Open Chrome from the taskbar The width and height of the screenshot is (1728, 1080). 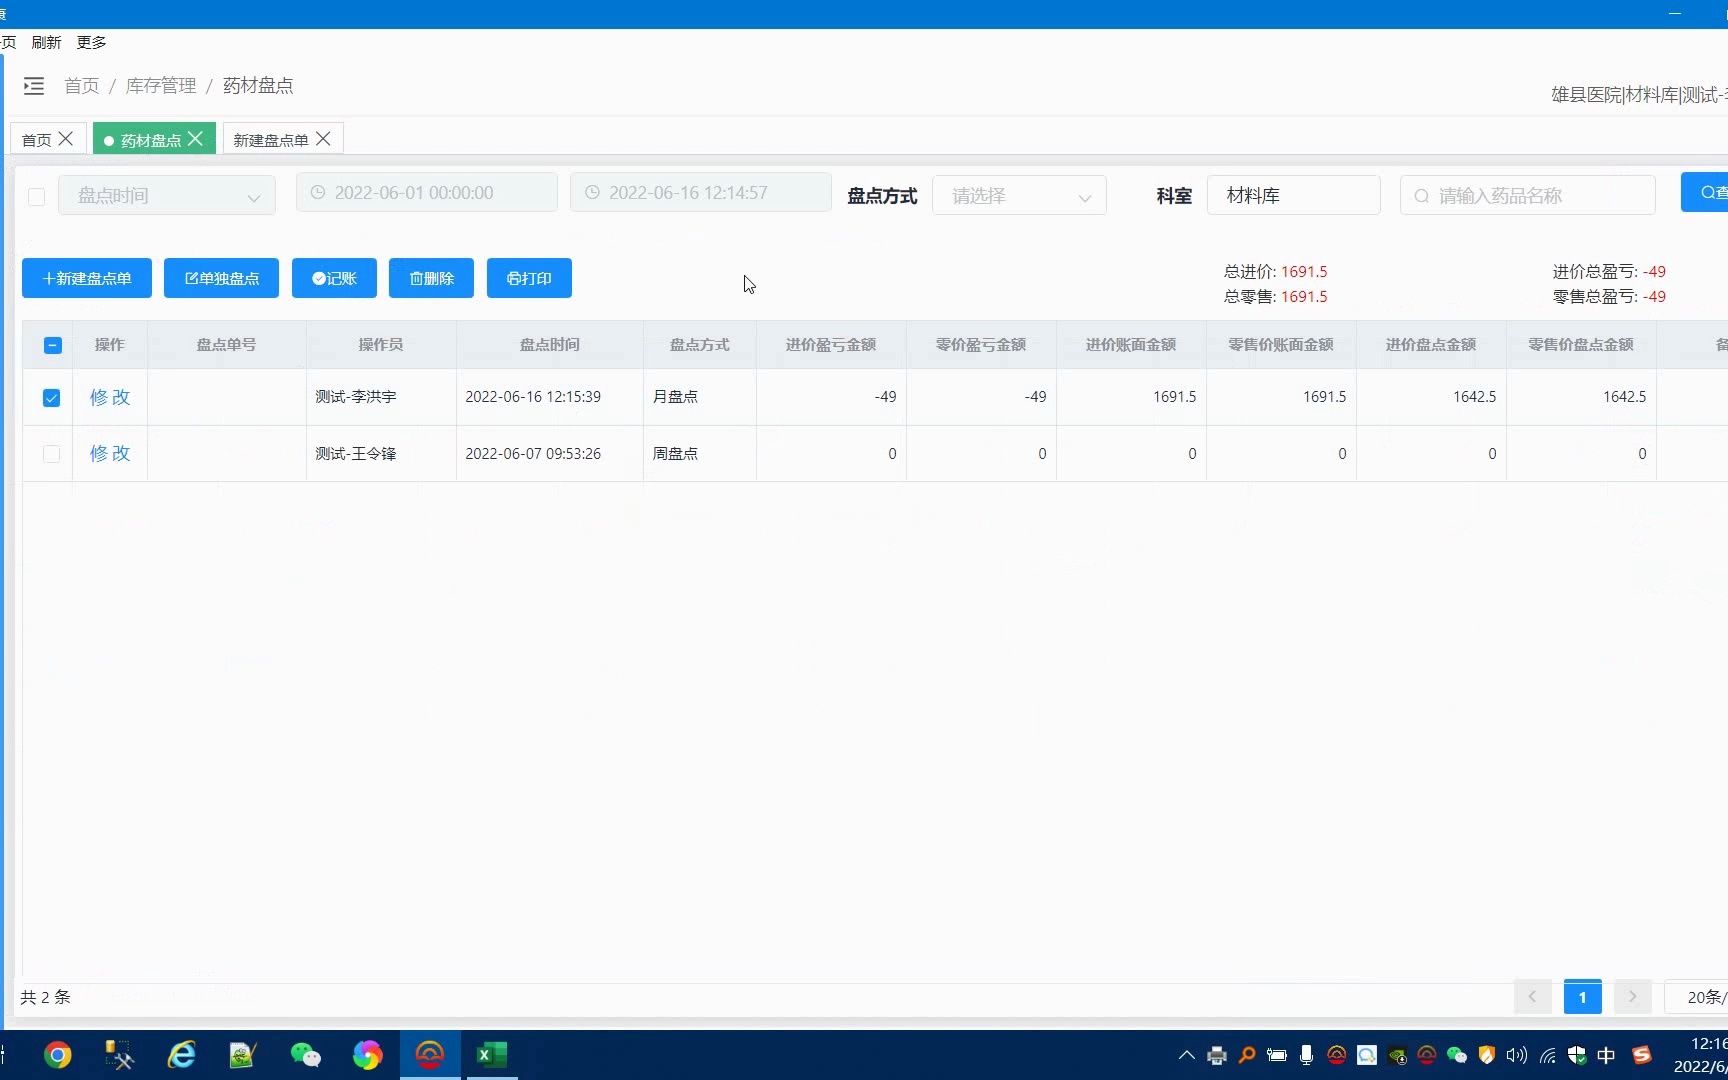coord(58,1055)
